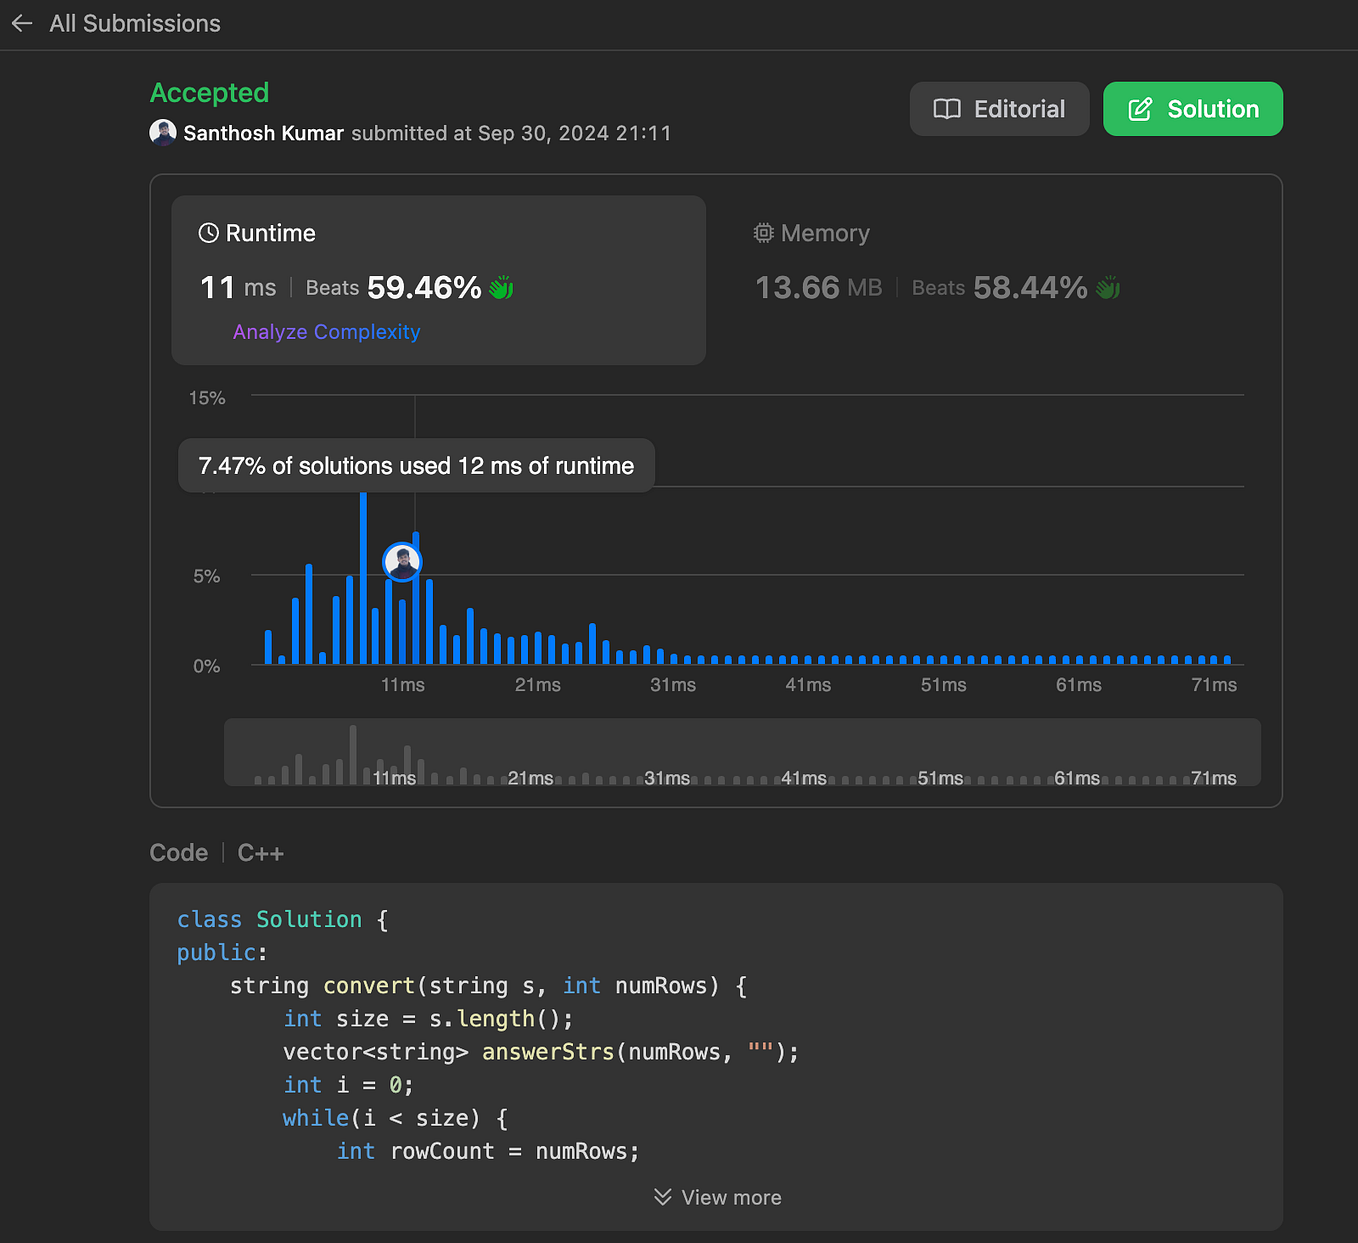Click the Editorial book icon
This screenshot has height=1243, width=1358.
click(x=946, y=109)
